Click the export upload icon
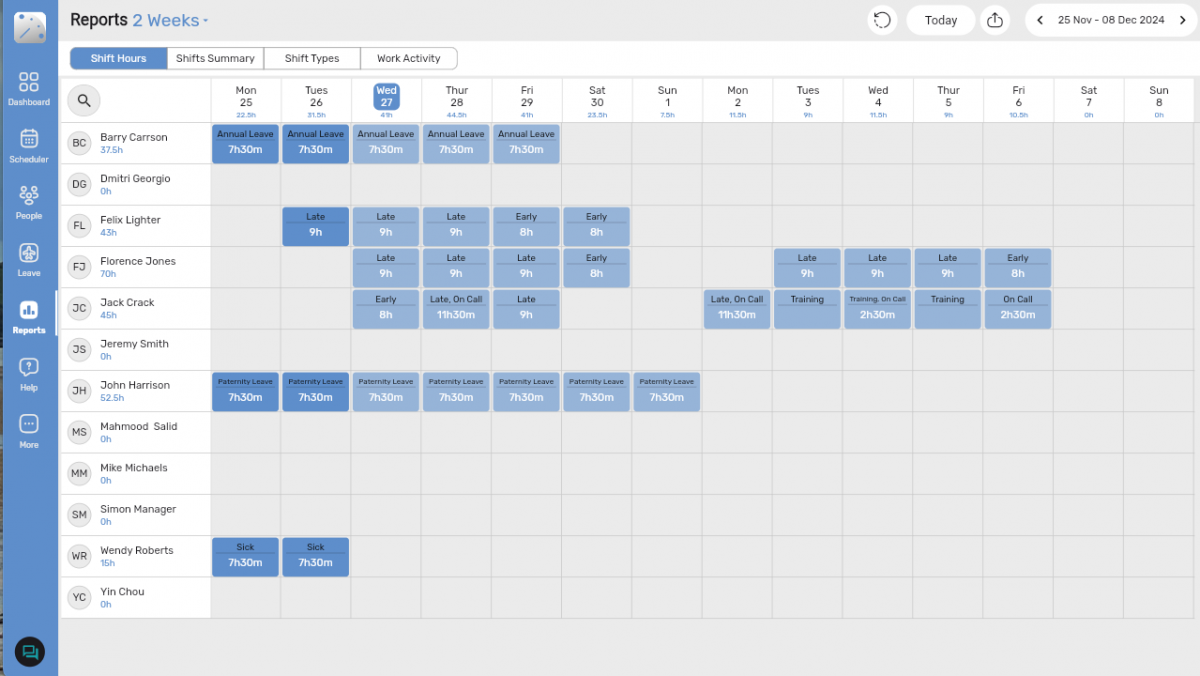The height and width of the screenshot is (676, 1200). pyautogui.click(x=994, y=20)
